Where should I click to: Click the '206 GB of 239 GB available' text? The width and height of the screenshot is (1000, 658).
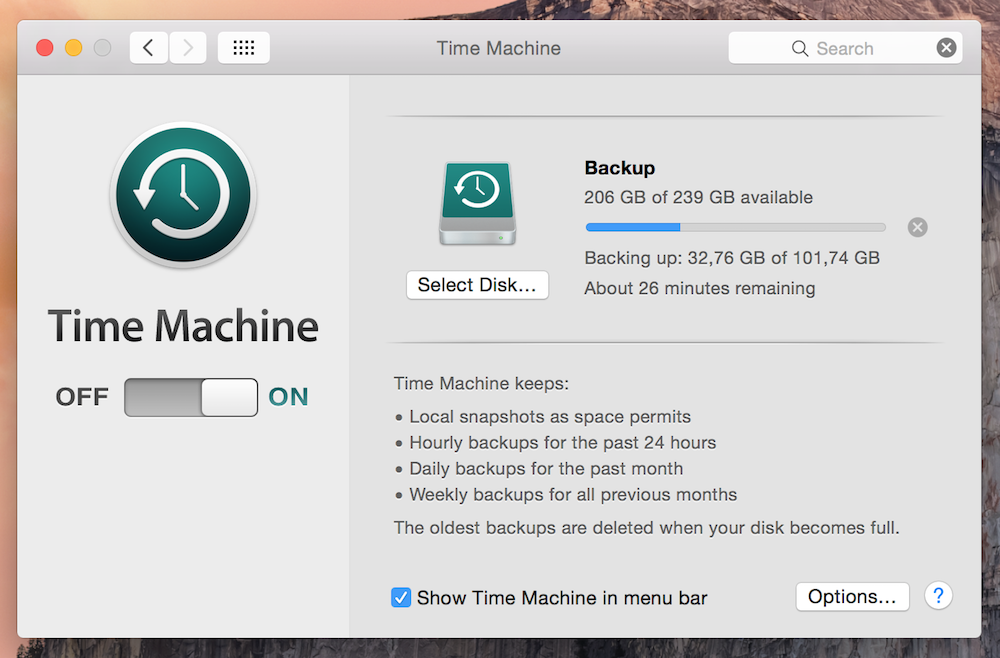698,197
